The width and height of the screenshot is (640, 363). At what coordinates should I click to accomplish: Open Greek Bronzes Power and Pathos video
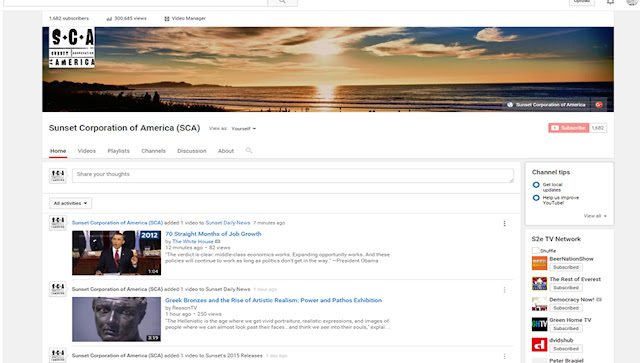(x=273, y=300)
